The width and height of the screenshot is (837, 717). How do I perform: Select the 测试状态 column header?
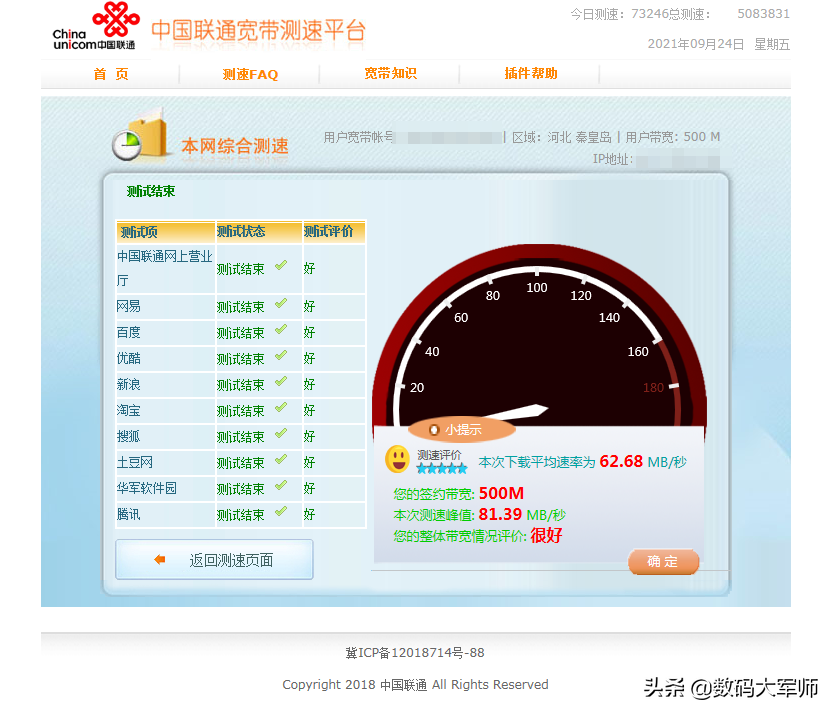tap(259, 231)
